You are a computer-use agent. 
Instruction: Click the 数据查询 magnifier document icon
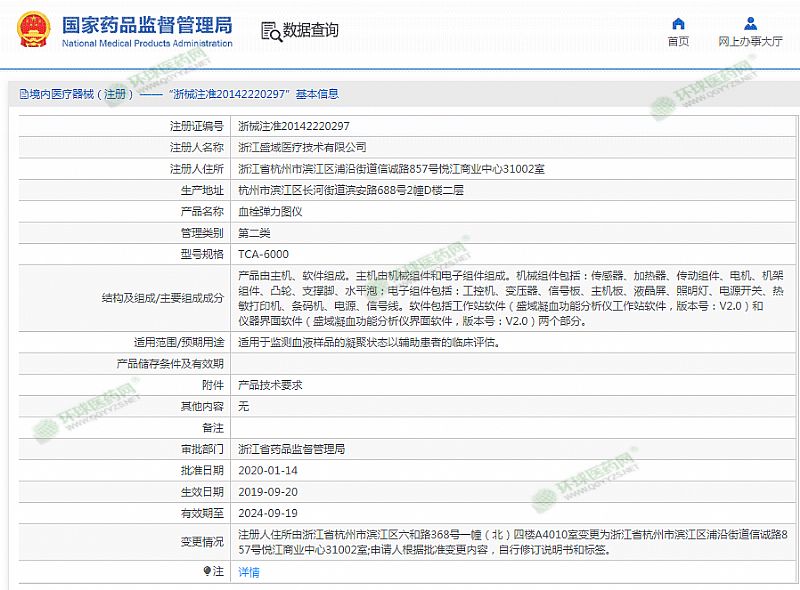269,31
